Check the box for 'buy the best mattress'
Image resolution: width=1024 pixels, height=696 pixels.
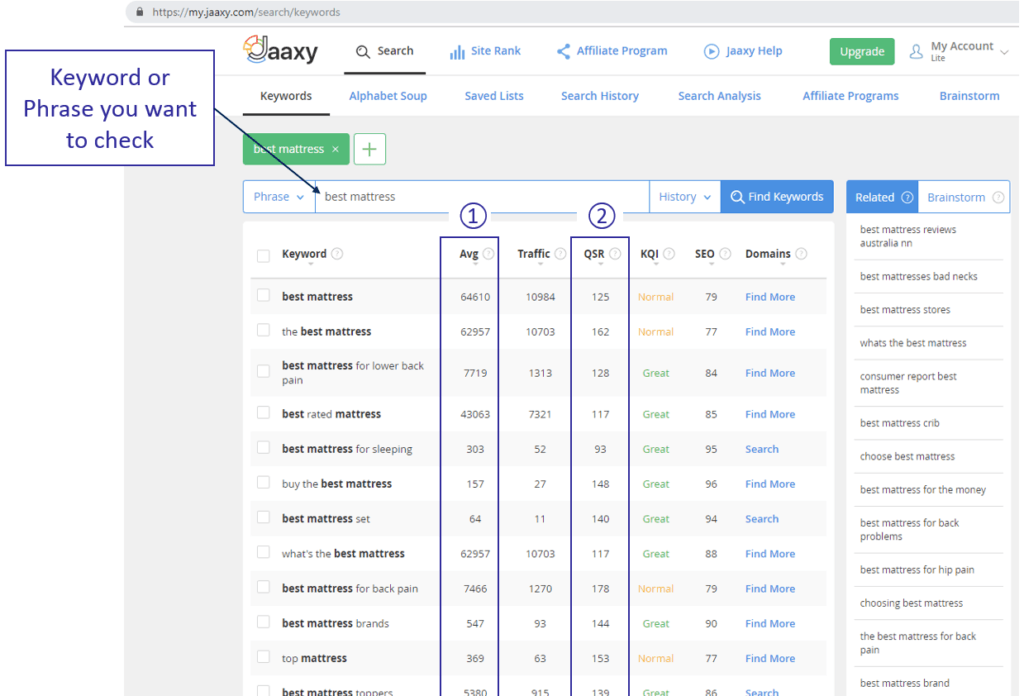click(x=263, y=482)
